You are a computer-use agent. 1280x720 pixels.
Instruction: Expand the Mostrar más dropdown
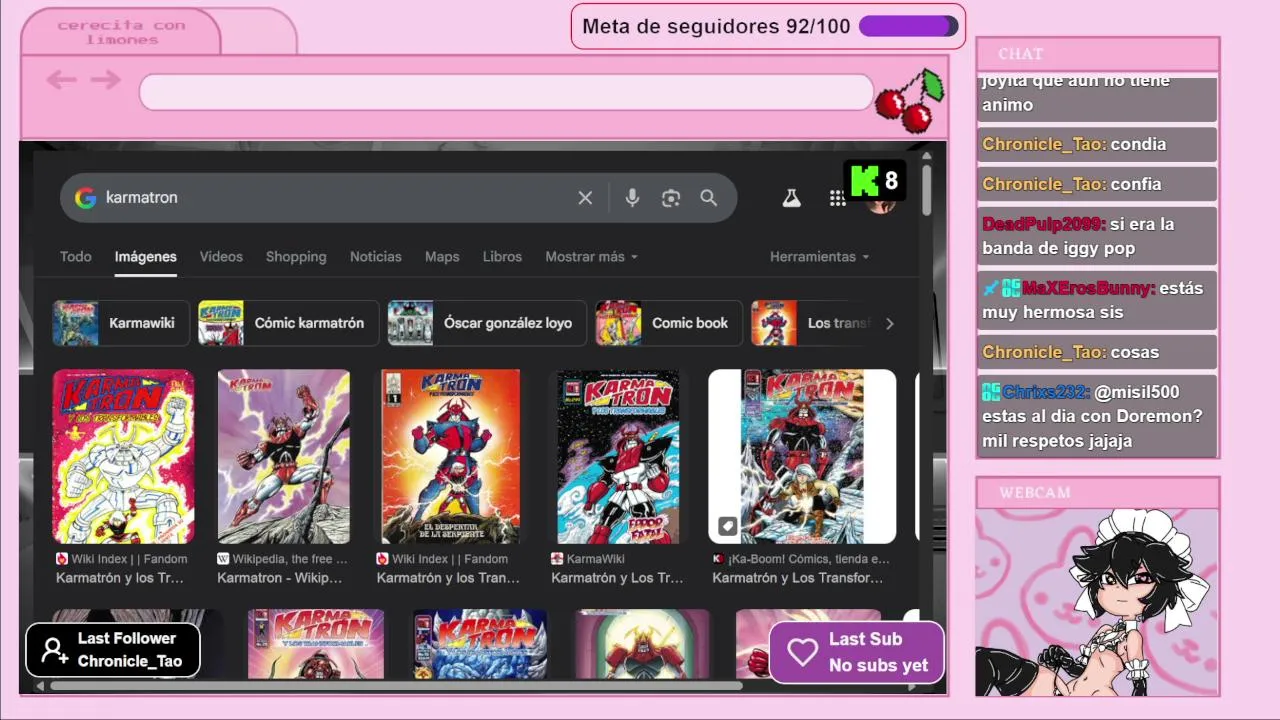tap(591, 257)
